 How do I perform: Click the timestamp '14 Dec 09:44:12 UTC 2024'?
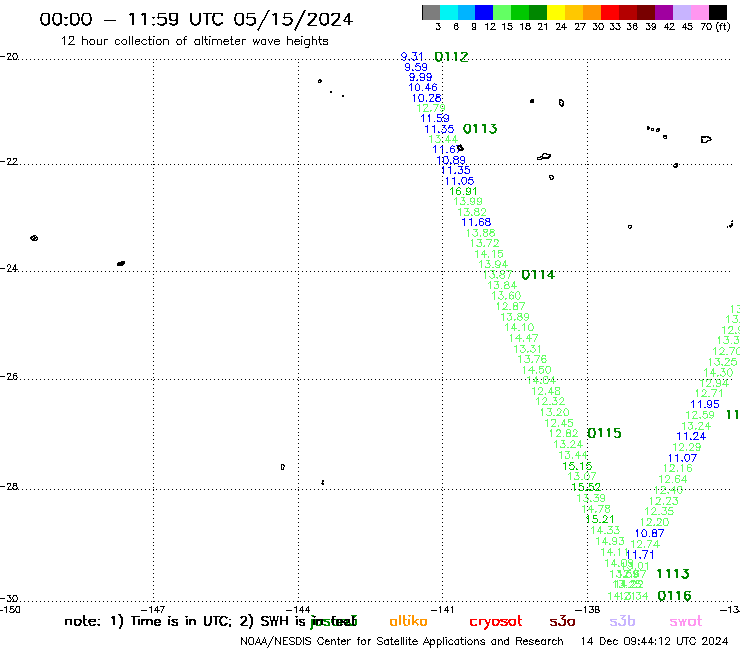pyautogui.click(x=654, y=642)
